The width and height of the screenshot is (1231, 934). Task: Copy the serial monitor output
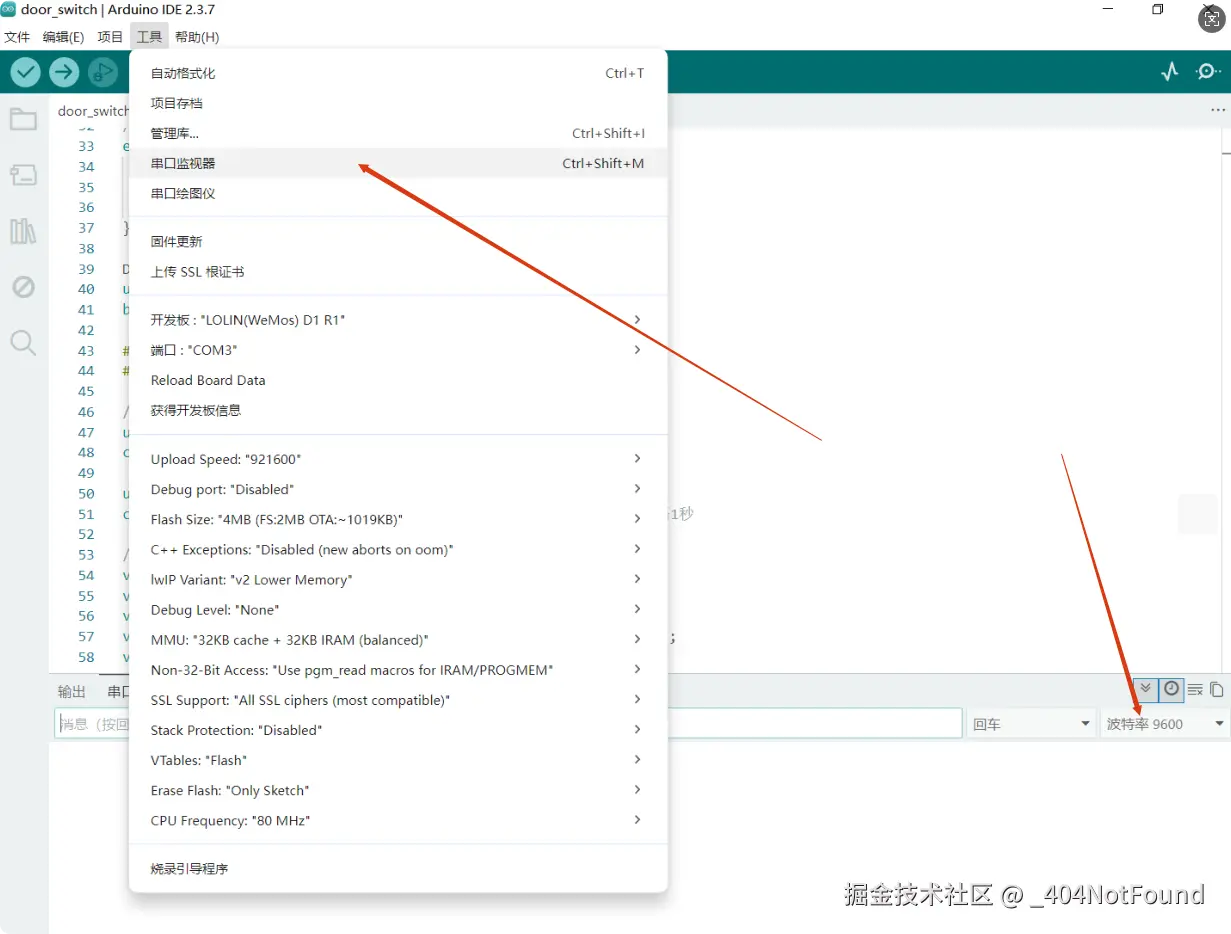(1217, 690)
